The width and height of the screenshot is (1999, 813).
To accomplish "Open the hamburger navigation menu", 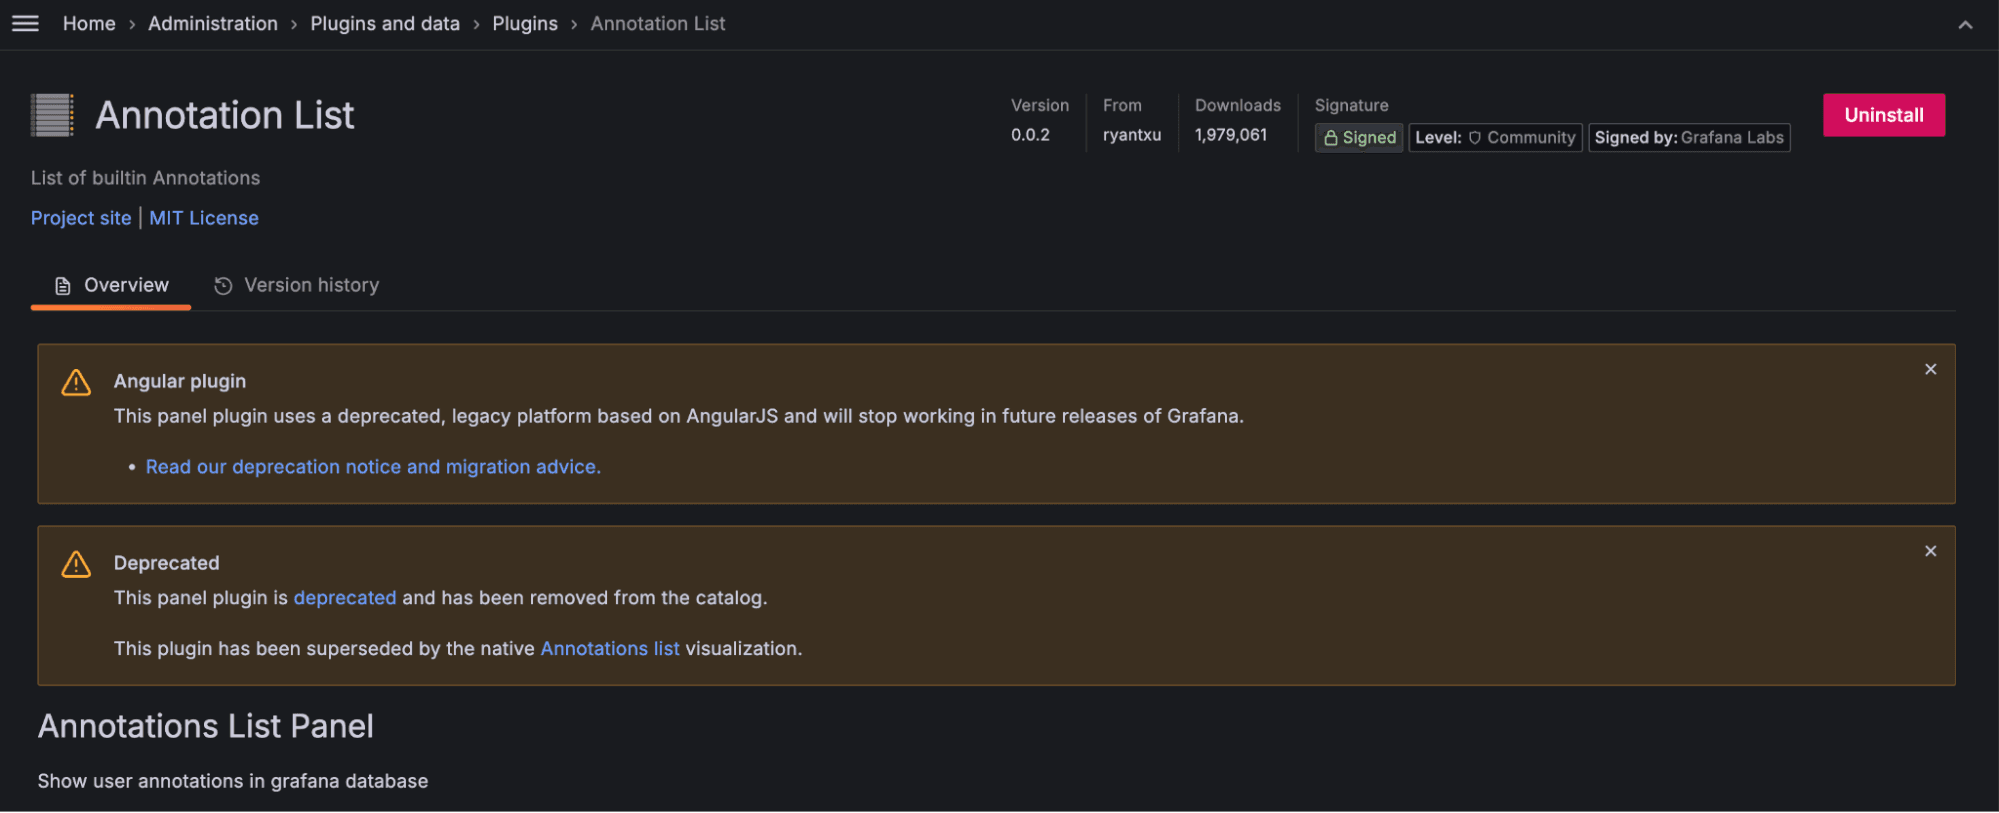I will click(x=25, y=23).
